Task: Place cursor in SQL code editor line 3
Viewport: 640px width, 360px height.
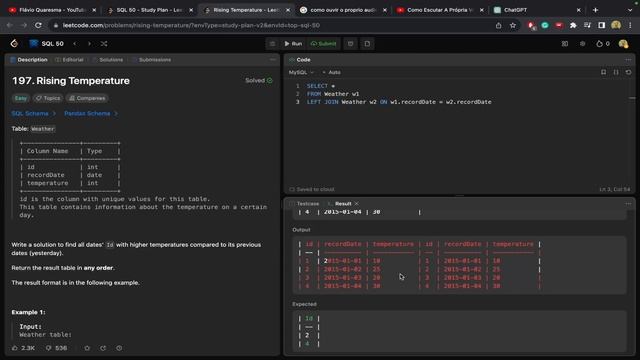Action: click(x=399, y=102)
